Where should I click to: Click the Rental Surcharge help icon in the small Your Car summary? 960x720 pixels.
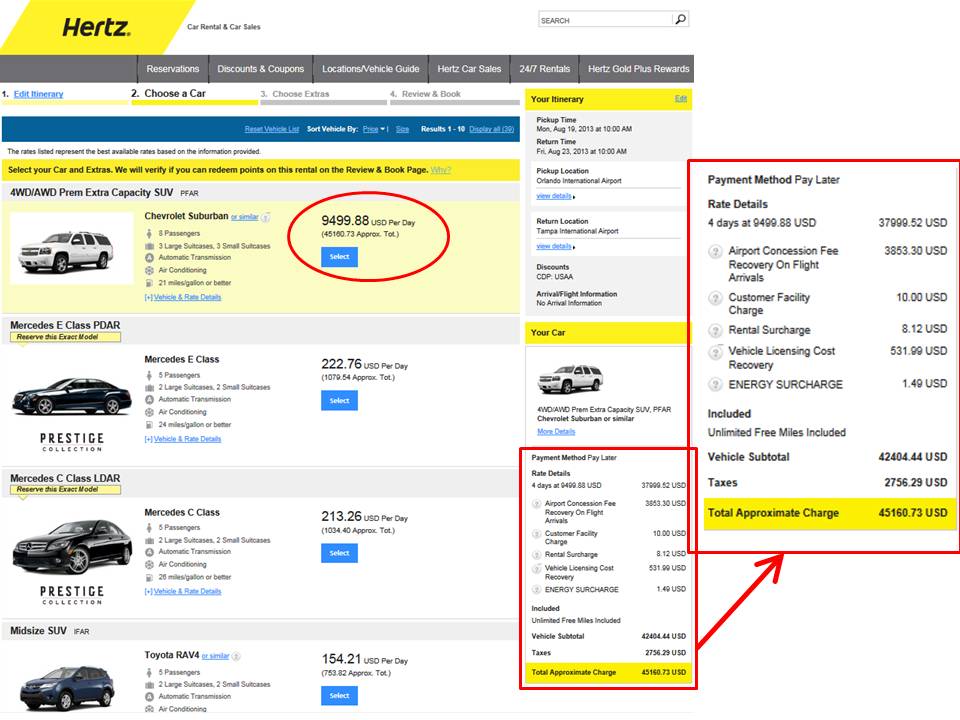(536, 555)
